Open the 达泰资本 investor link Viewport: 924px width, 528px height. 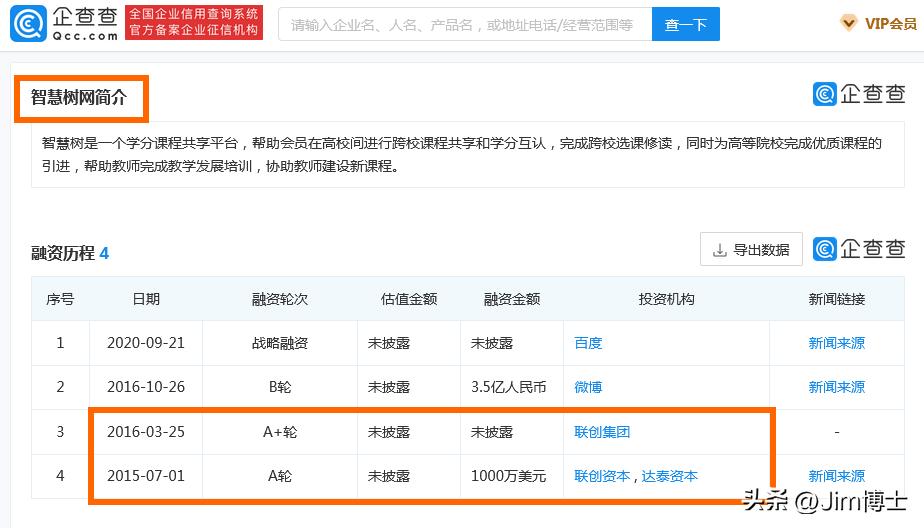669,476
